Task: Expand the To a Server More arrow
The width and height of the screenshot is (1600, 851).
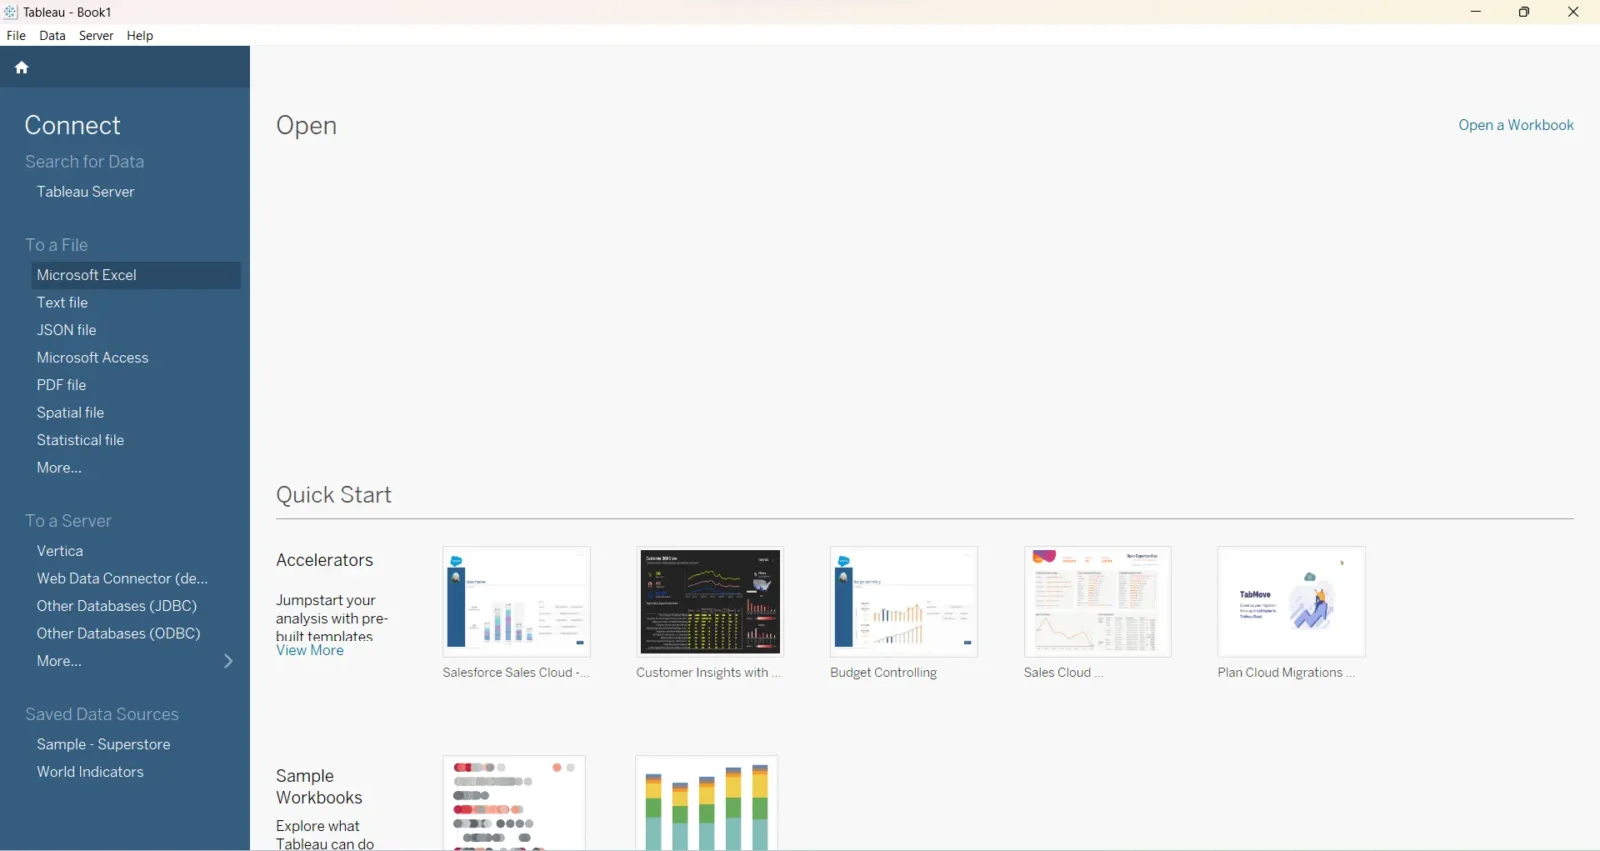Action: [x=228, y=661]
